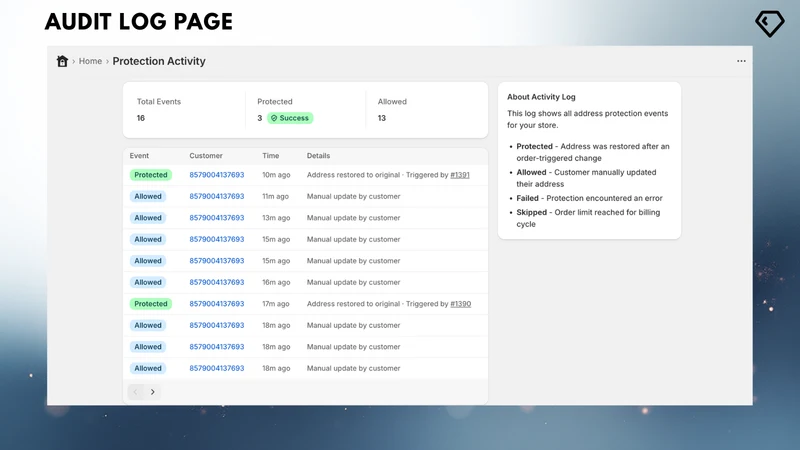Click 'Address restored' text in 10m row
800x450 pixels.
tap(353, 175)
